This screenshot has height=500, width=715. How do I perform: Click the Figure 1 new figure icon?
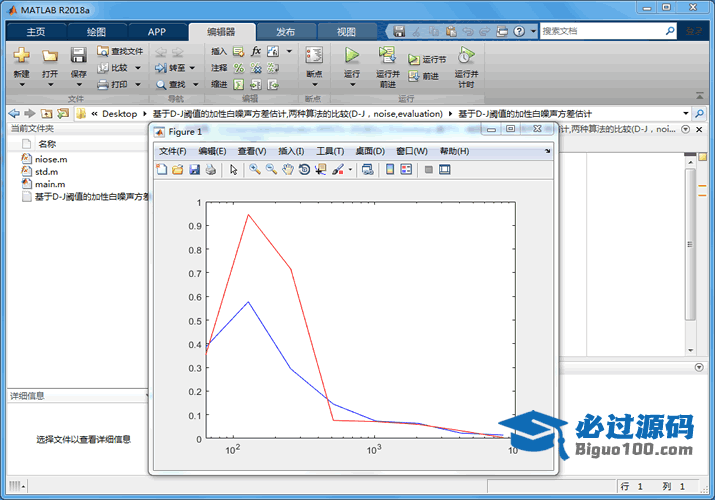(161, 170)
